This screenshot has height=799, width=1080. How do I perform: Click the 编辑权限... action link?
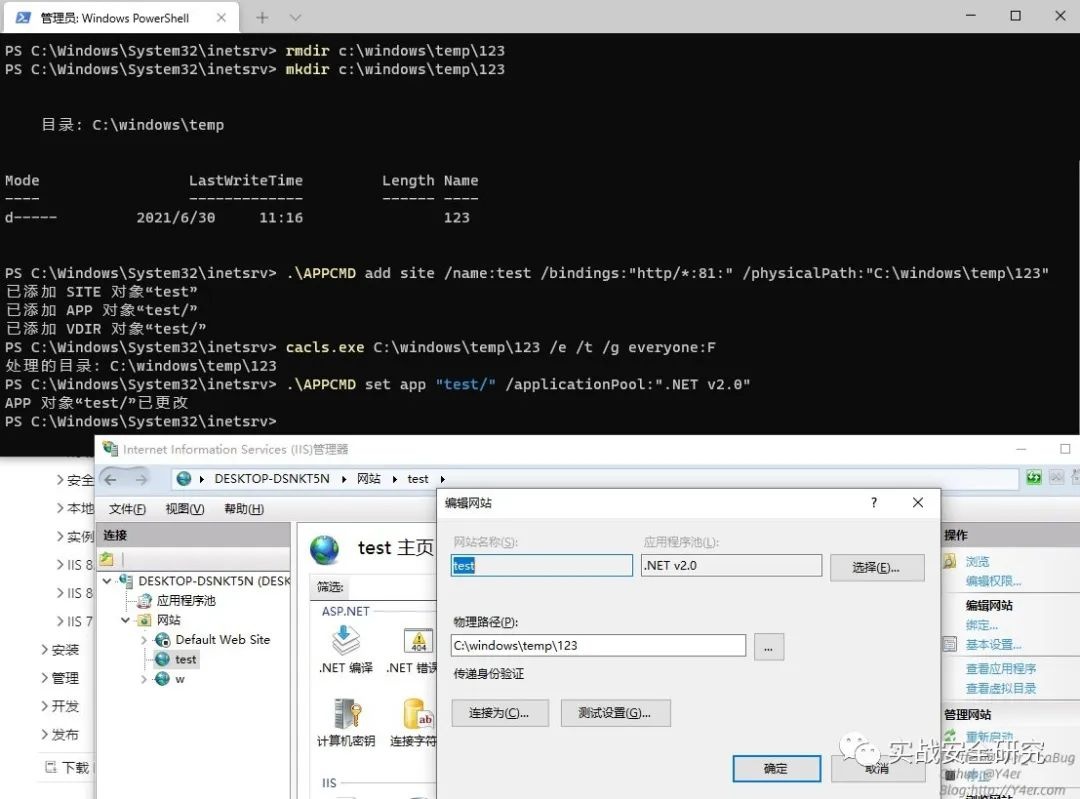click(x=993, y=581)
